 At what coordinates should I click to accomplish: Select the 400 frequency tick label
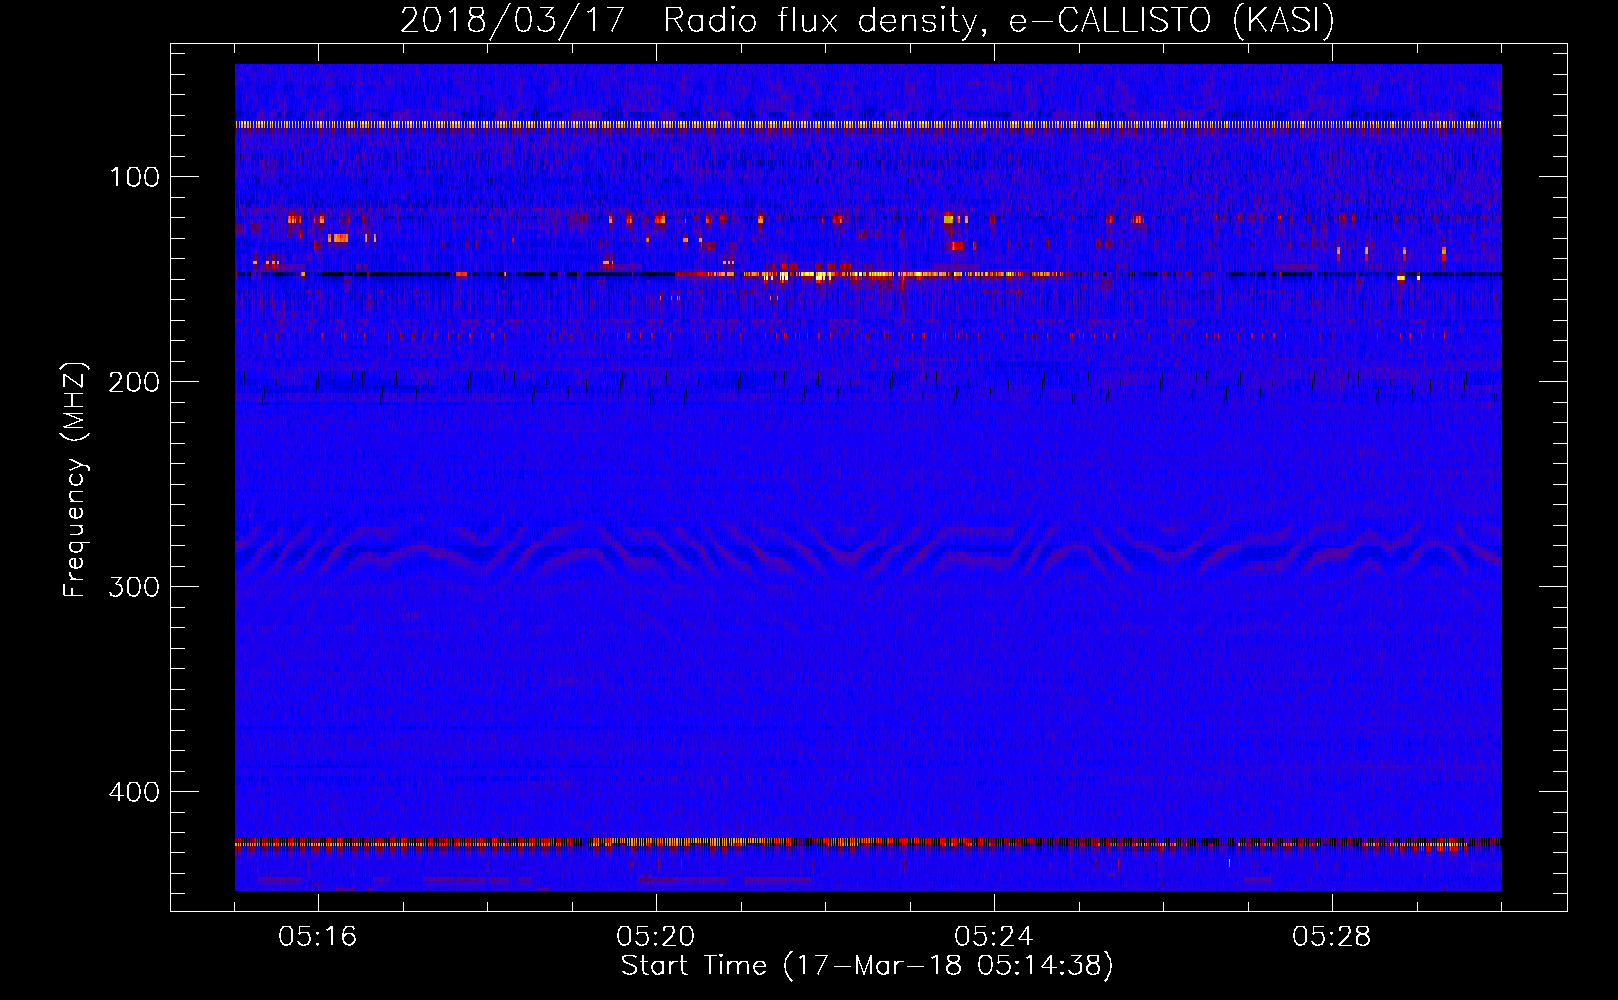(x=134, y=792)
